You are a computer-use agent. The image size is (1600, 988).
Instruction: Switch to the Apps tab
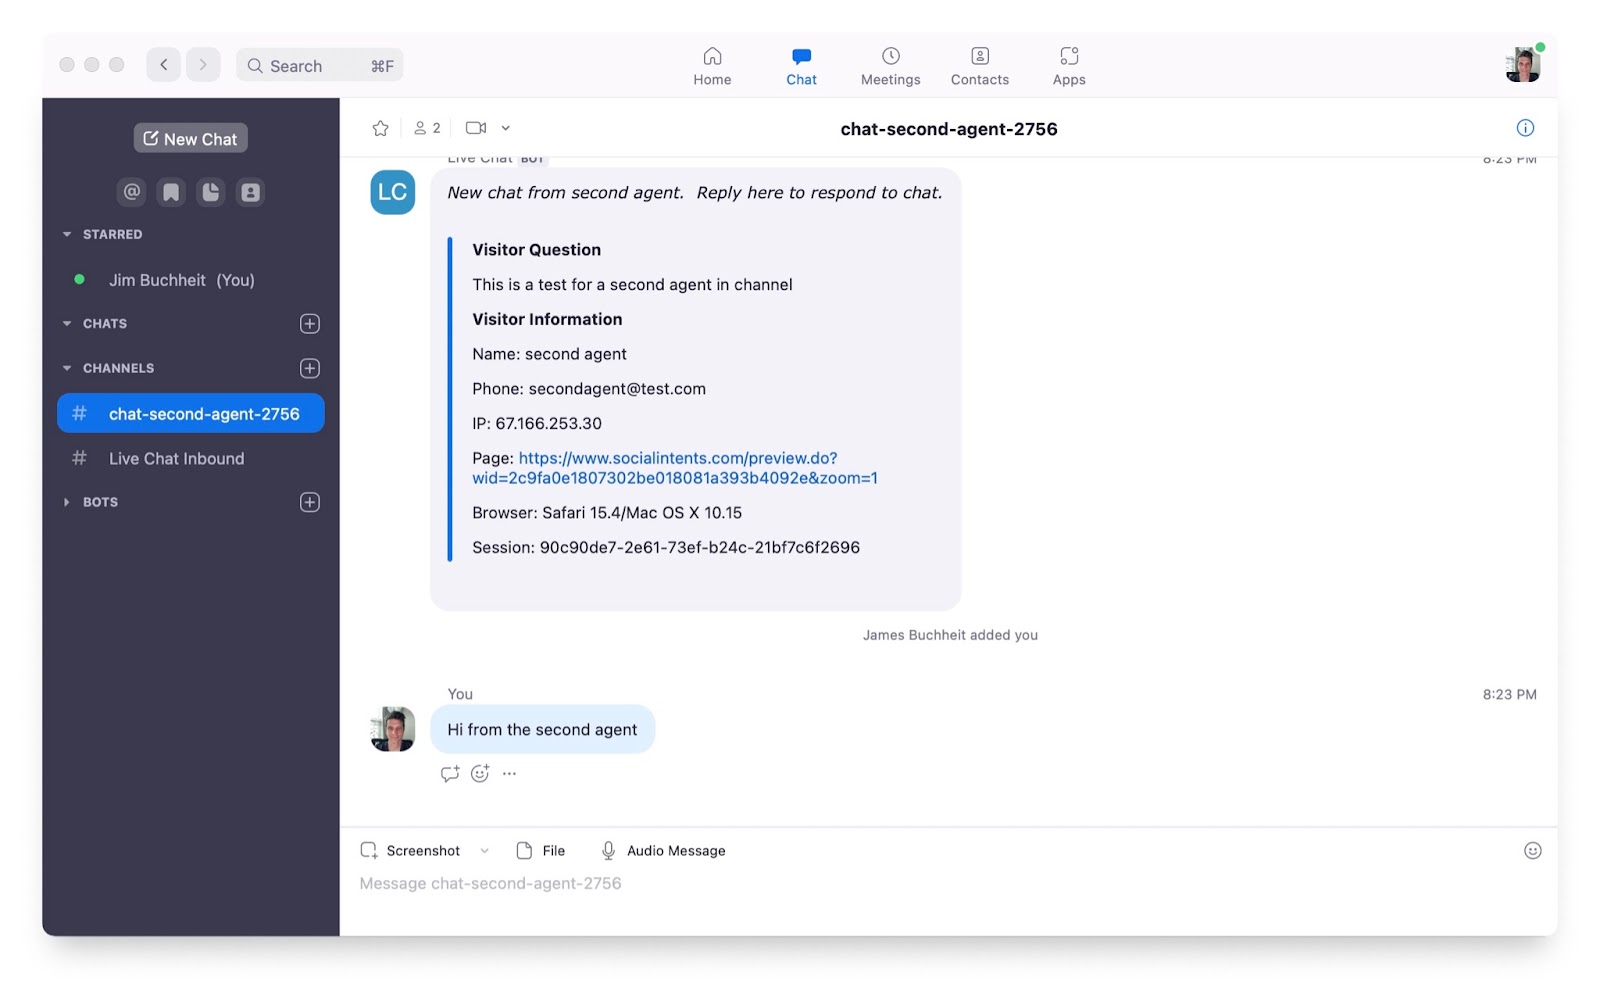click(x=1069, y=66)
